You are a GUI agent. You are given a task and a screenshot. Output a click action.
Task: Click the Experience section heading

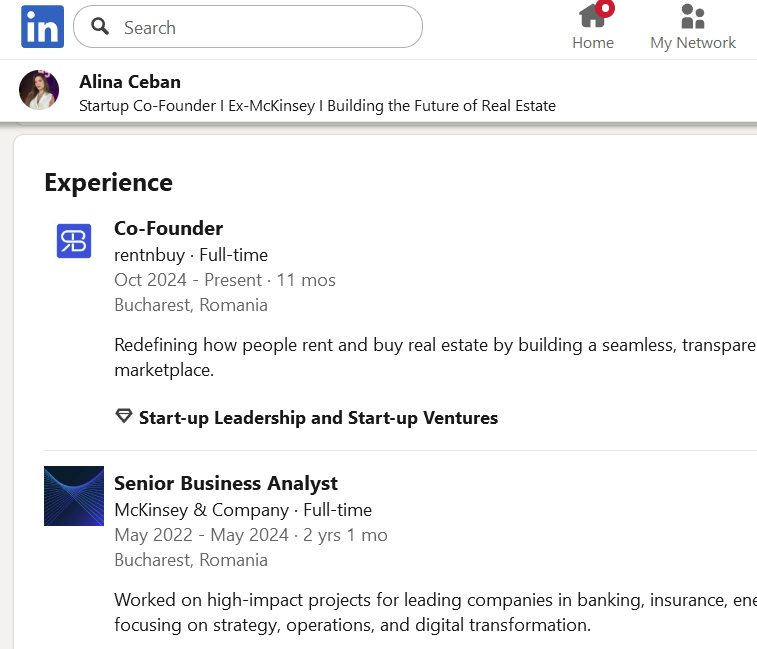coord(109,182)
